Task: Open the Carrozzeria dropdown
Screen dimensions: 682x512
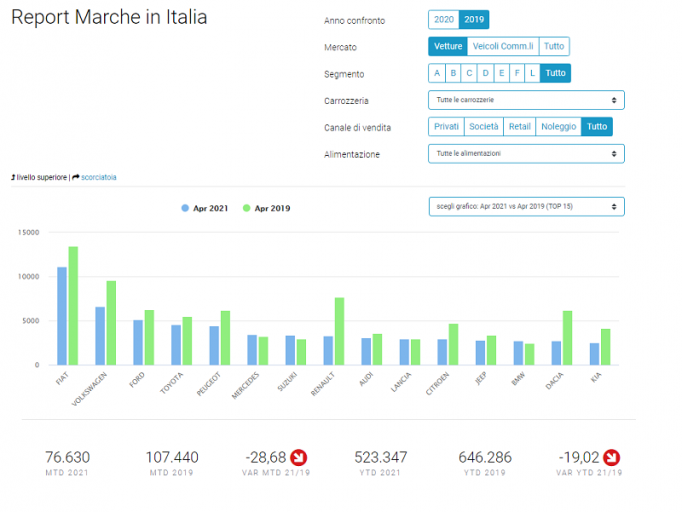Action: (x=526, y=100)
